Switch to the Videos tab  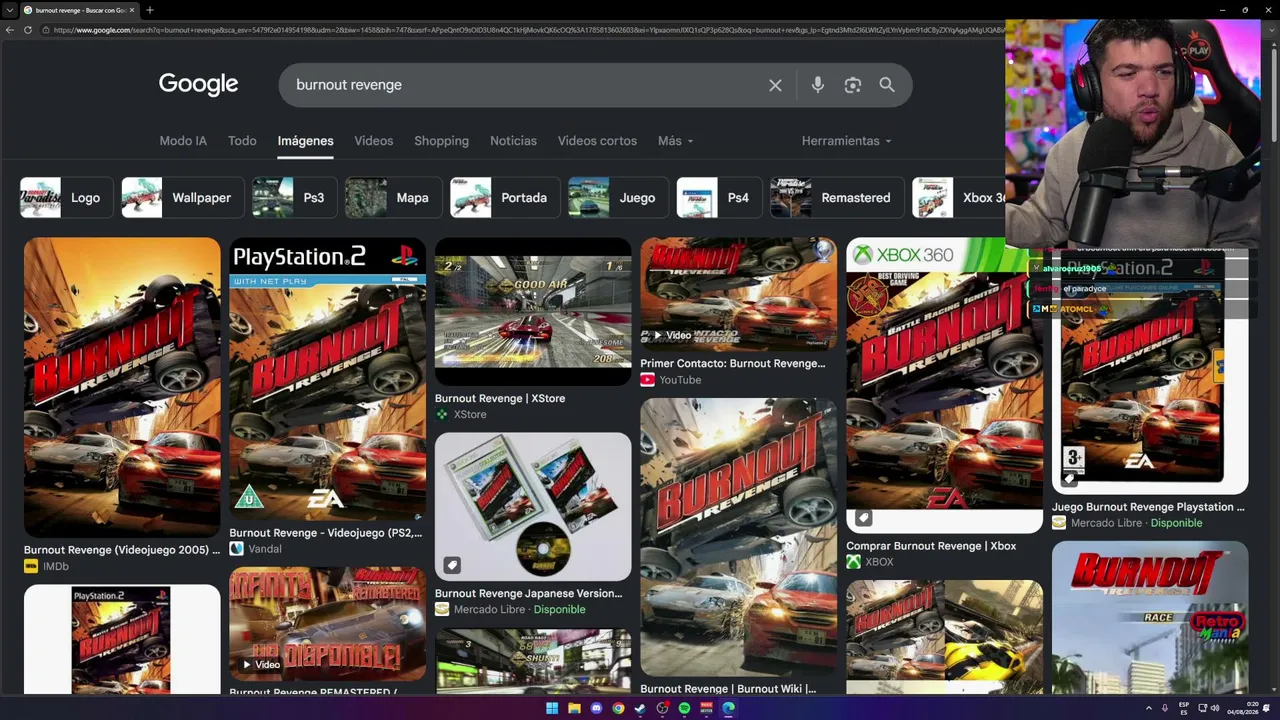(x=373, y=141)
